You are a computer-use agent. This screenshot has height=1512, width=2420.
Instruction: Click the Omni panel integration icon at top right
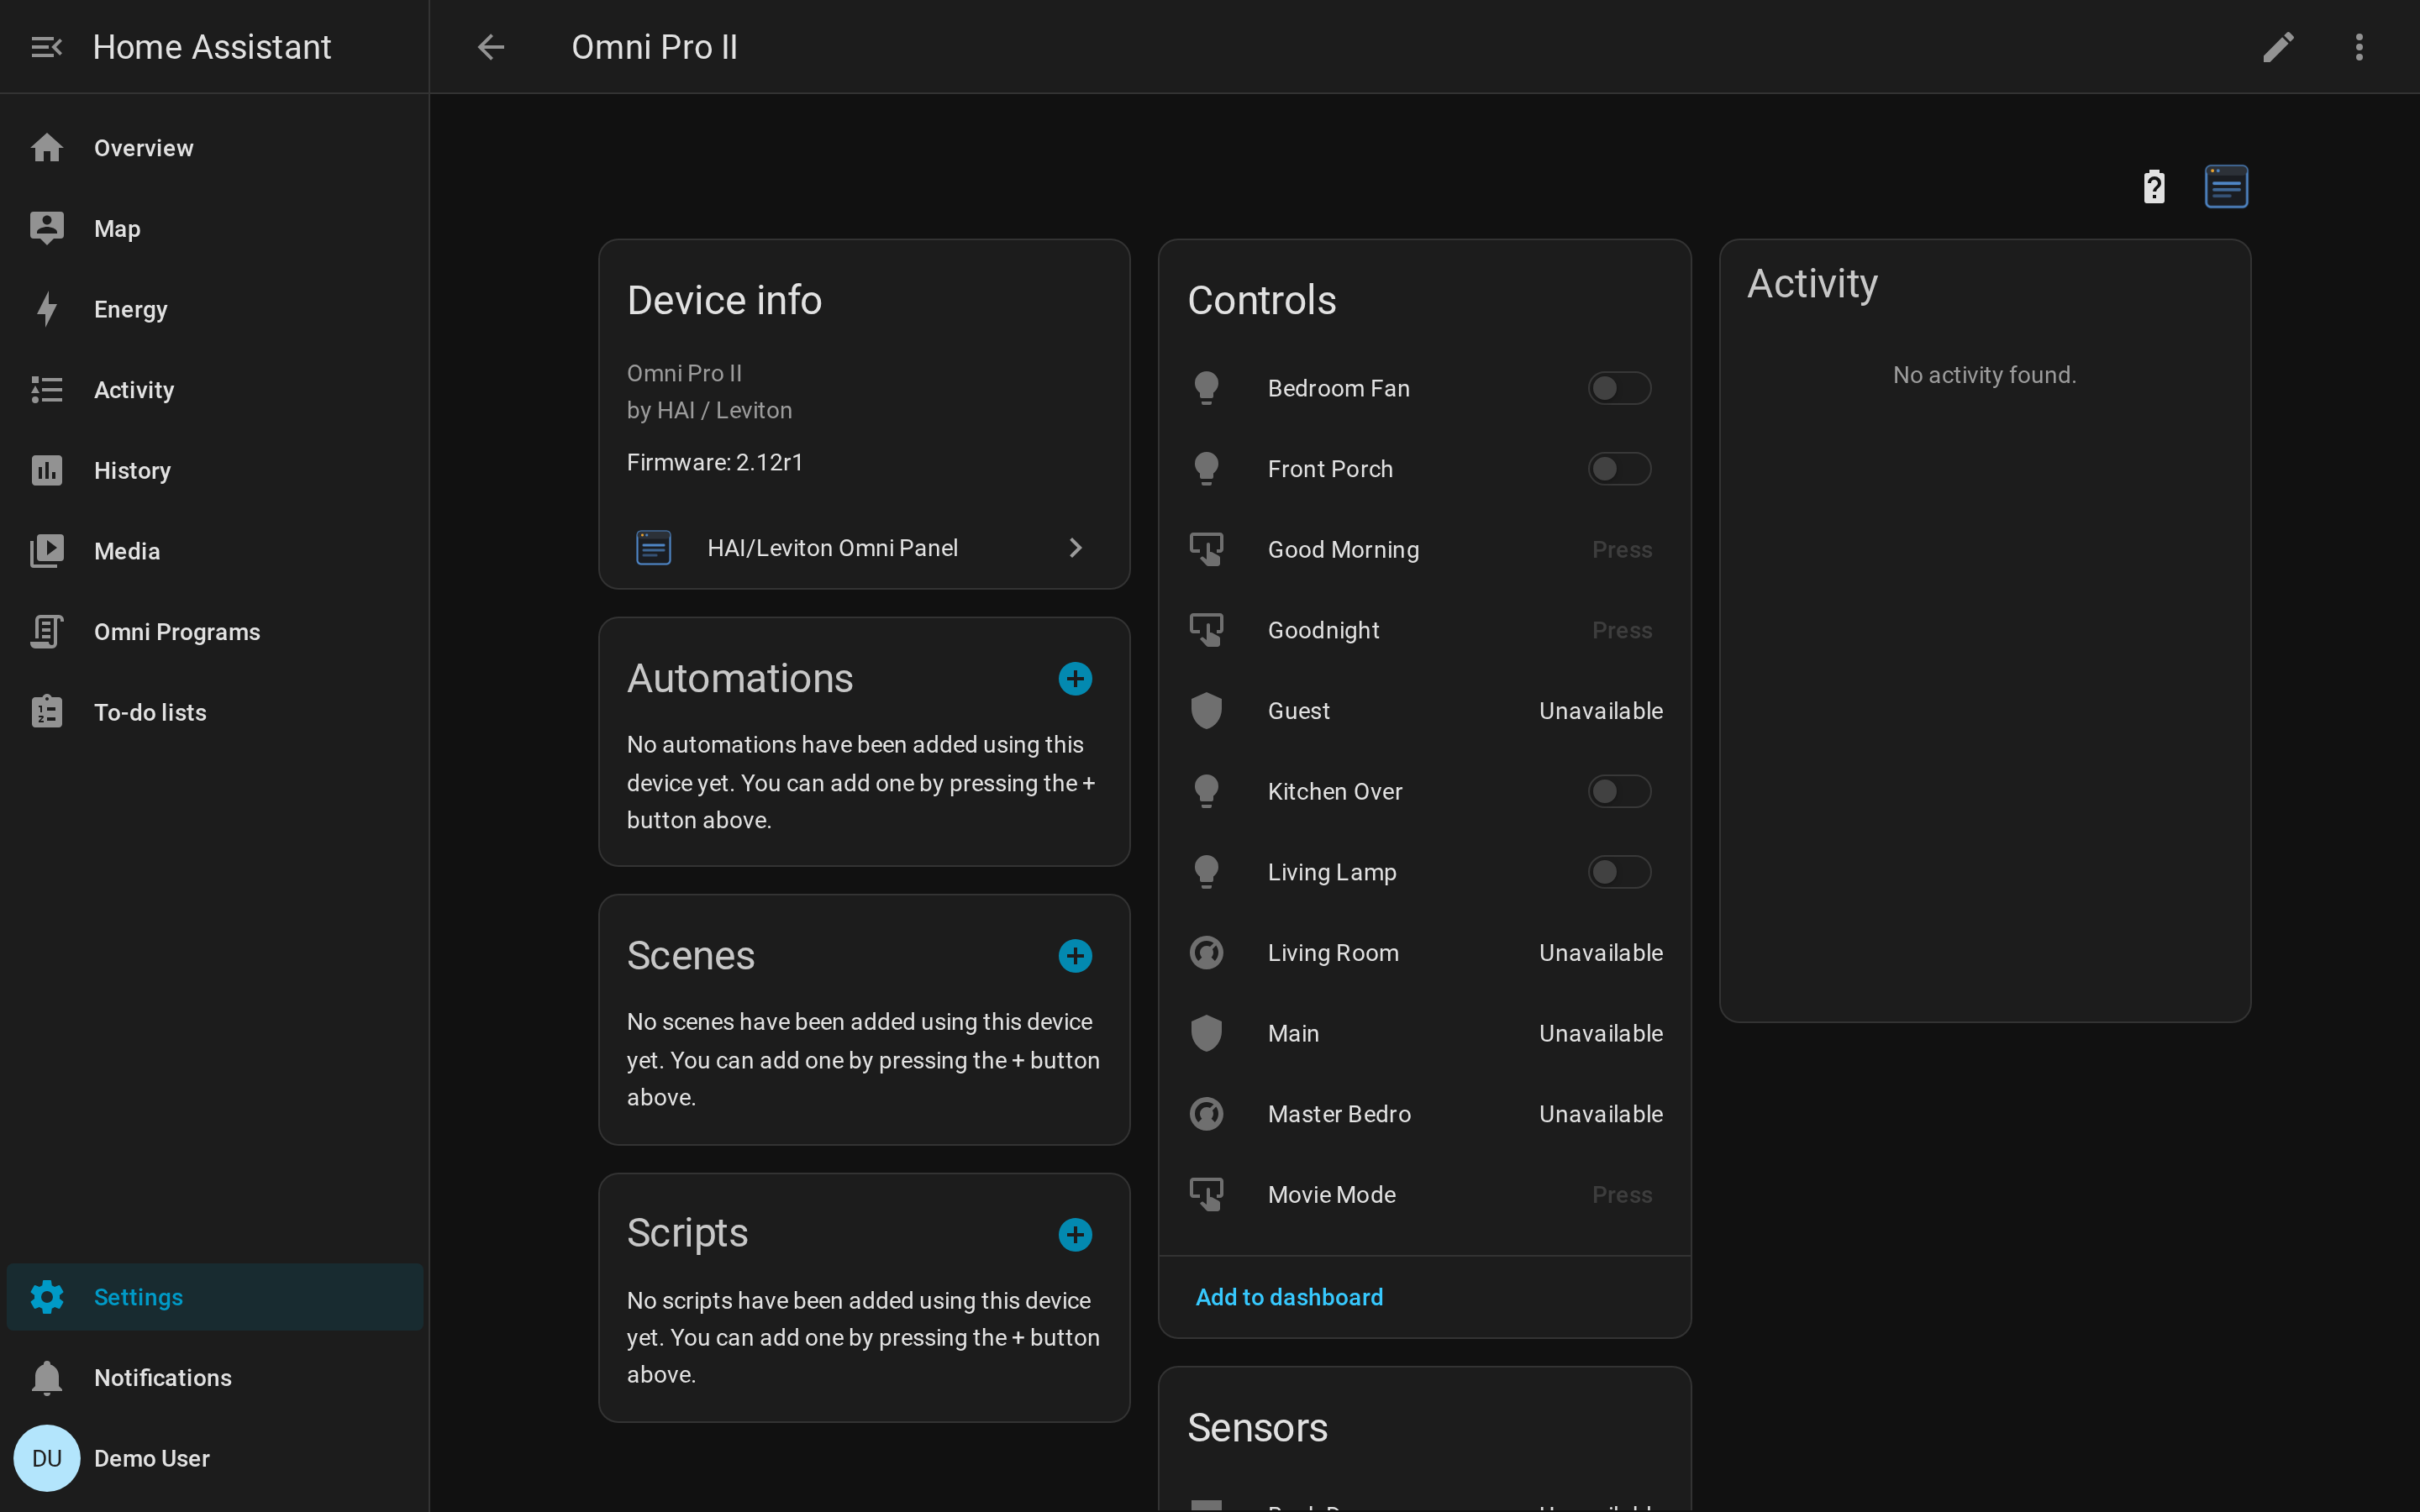point(2226,187)
